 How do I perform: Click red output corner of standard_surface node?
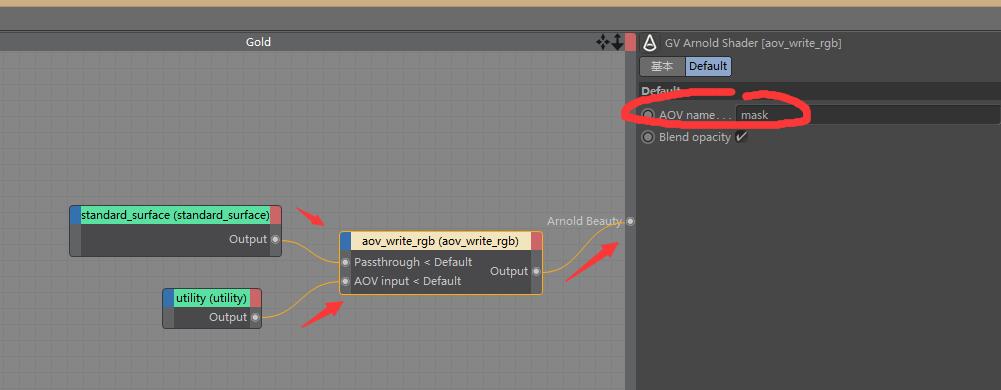tap(276, 215)
